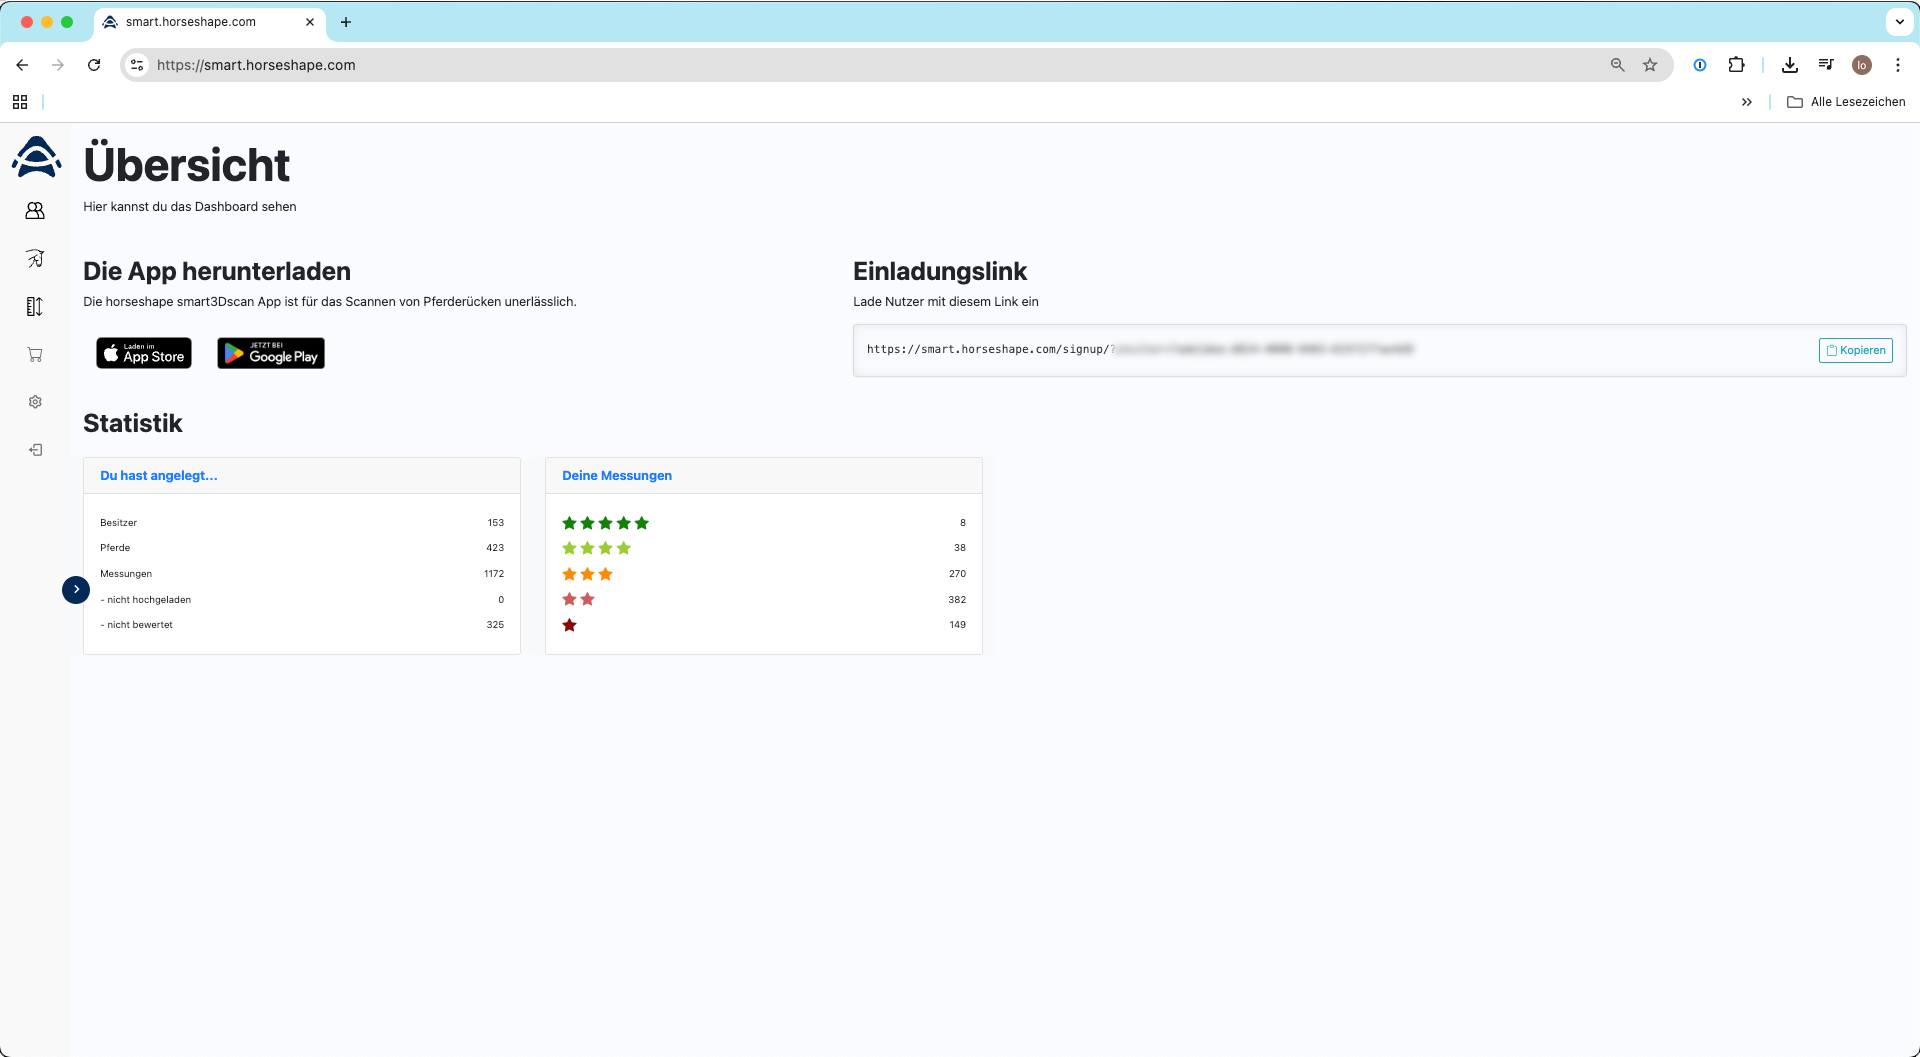Go back with the browser back arrow
The width and height of the screenshot is (1920, 1057).
22,65
